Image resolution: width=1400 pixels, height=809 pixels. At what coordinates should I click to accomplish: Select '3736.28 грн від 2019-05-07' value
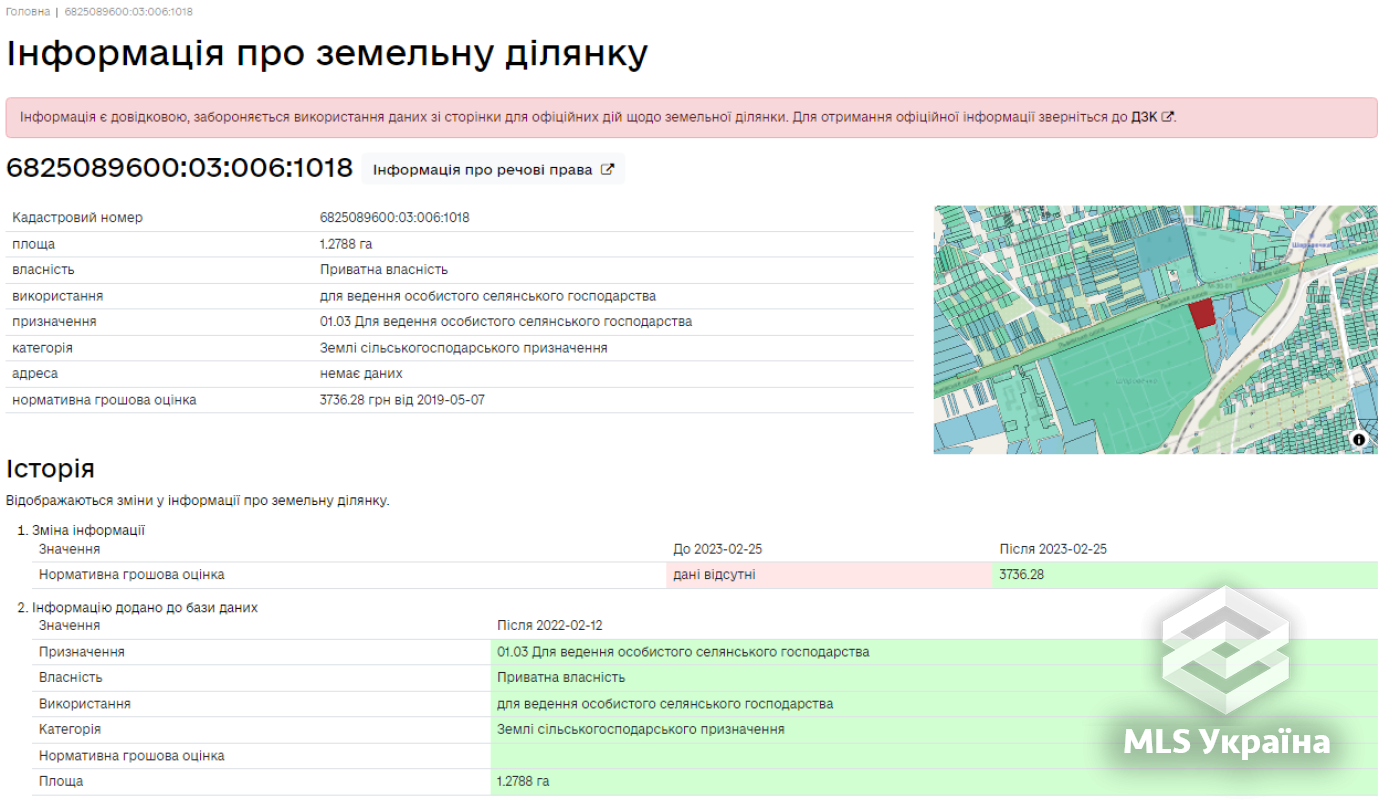pyautogui.click(x=403, y=400)
